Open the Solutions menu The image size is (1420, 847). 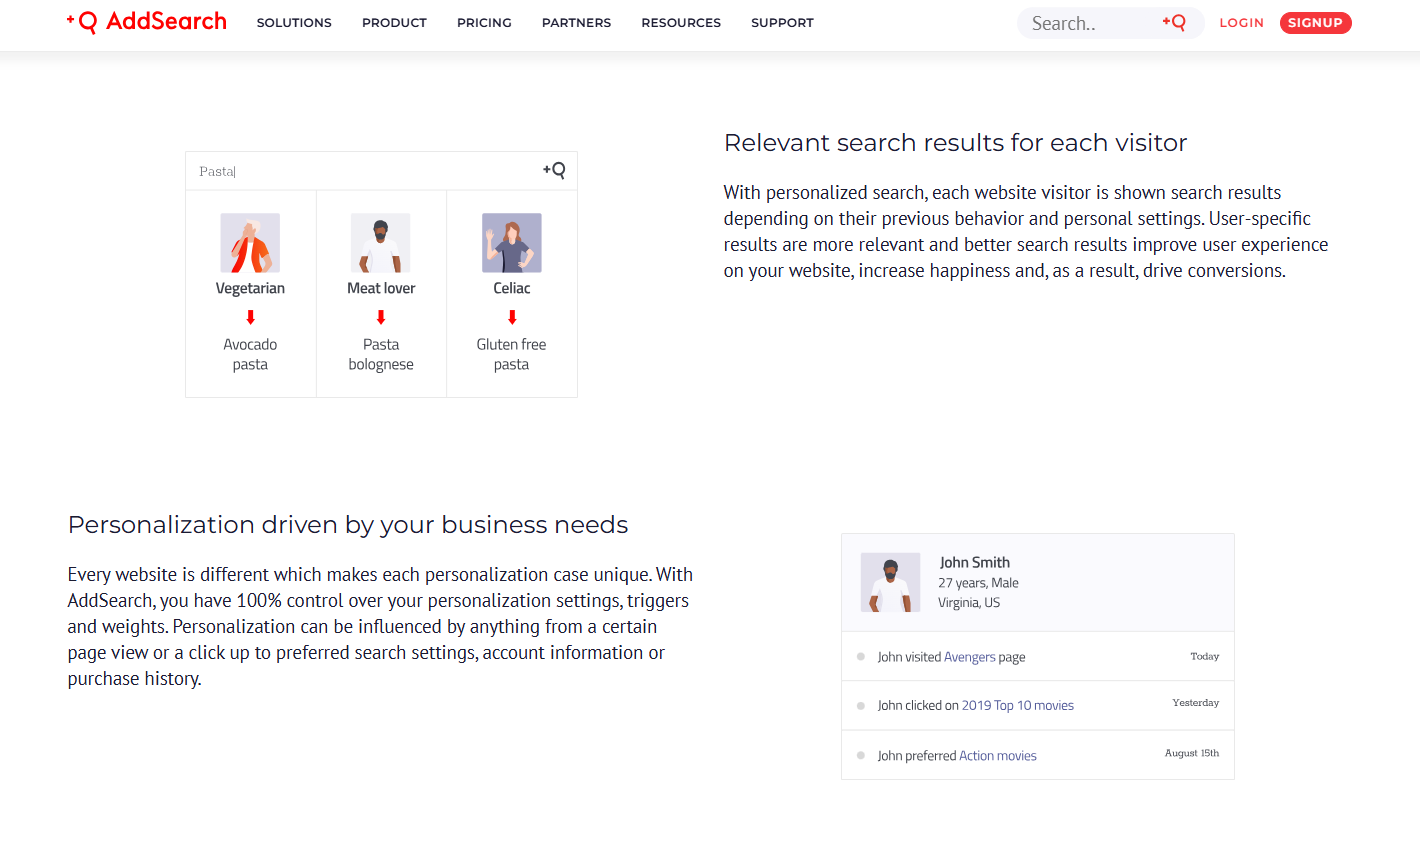[x=294, y=23]
